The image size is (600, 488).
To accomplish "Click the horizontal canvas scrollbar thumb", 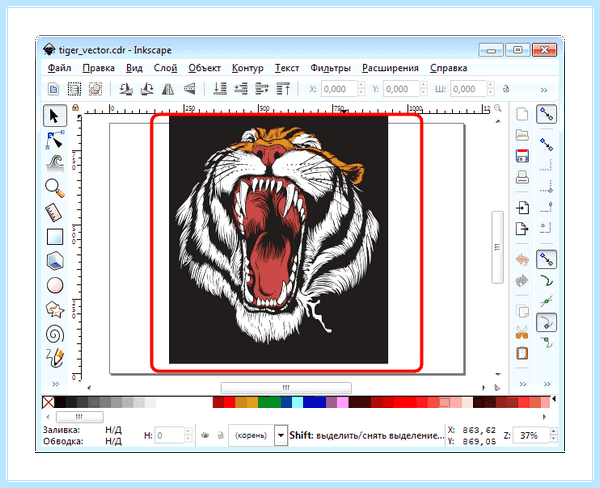I will (286, 388).
